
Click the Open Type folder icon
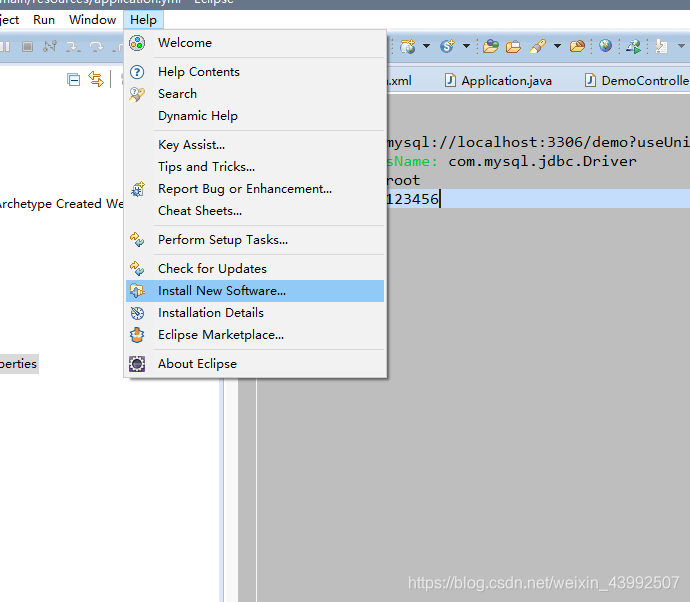click(x=491, y=46)
